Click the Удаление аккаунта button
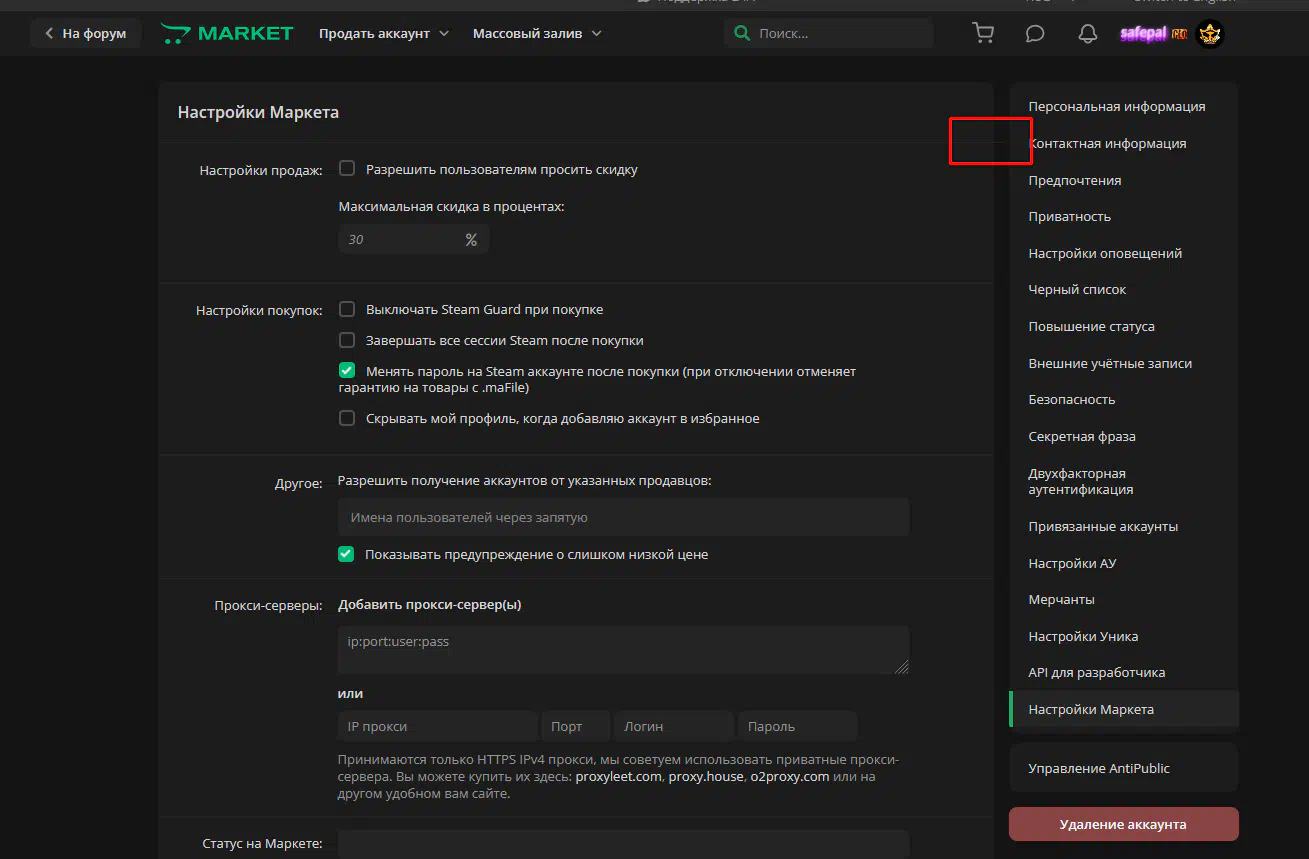This screenshot has width=1309, height=859. pyautogui.click(x=1124, y=824)
